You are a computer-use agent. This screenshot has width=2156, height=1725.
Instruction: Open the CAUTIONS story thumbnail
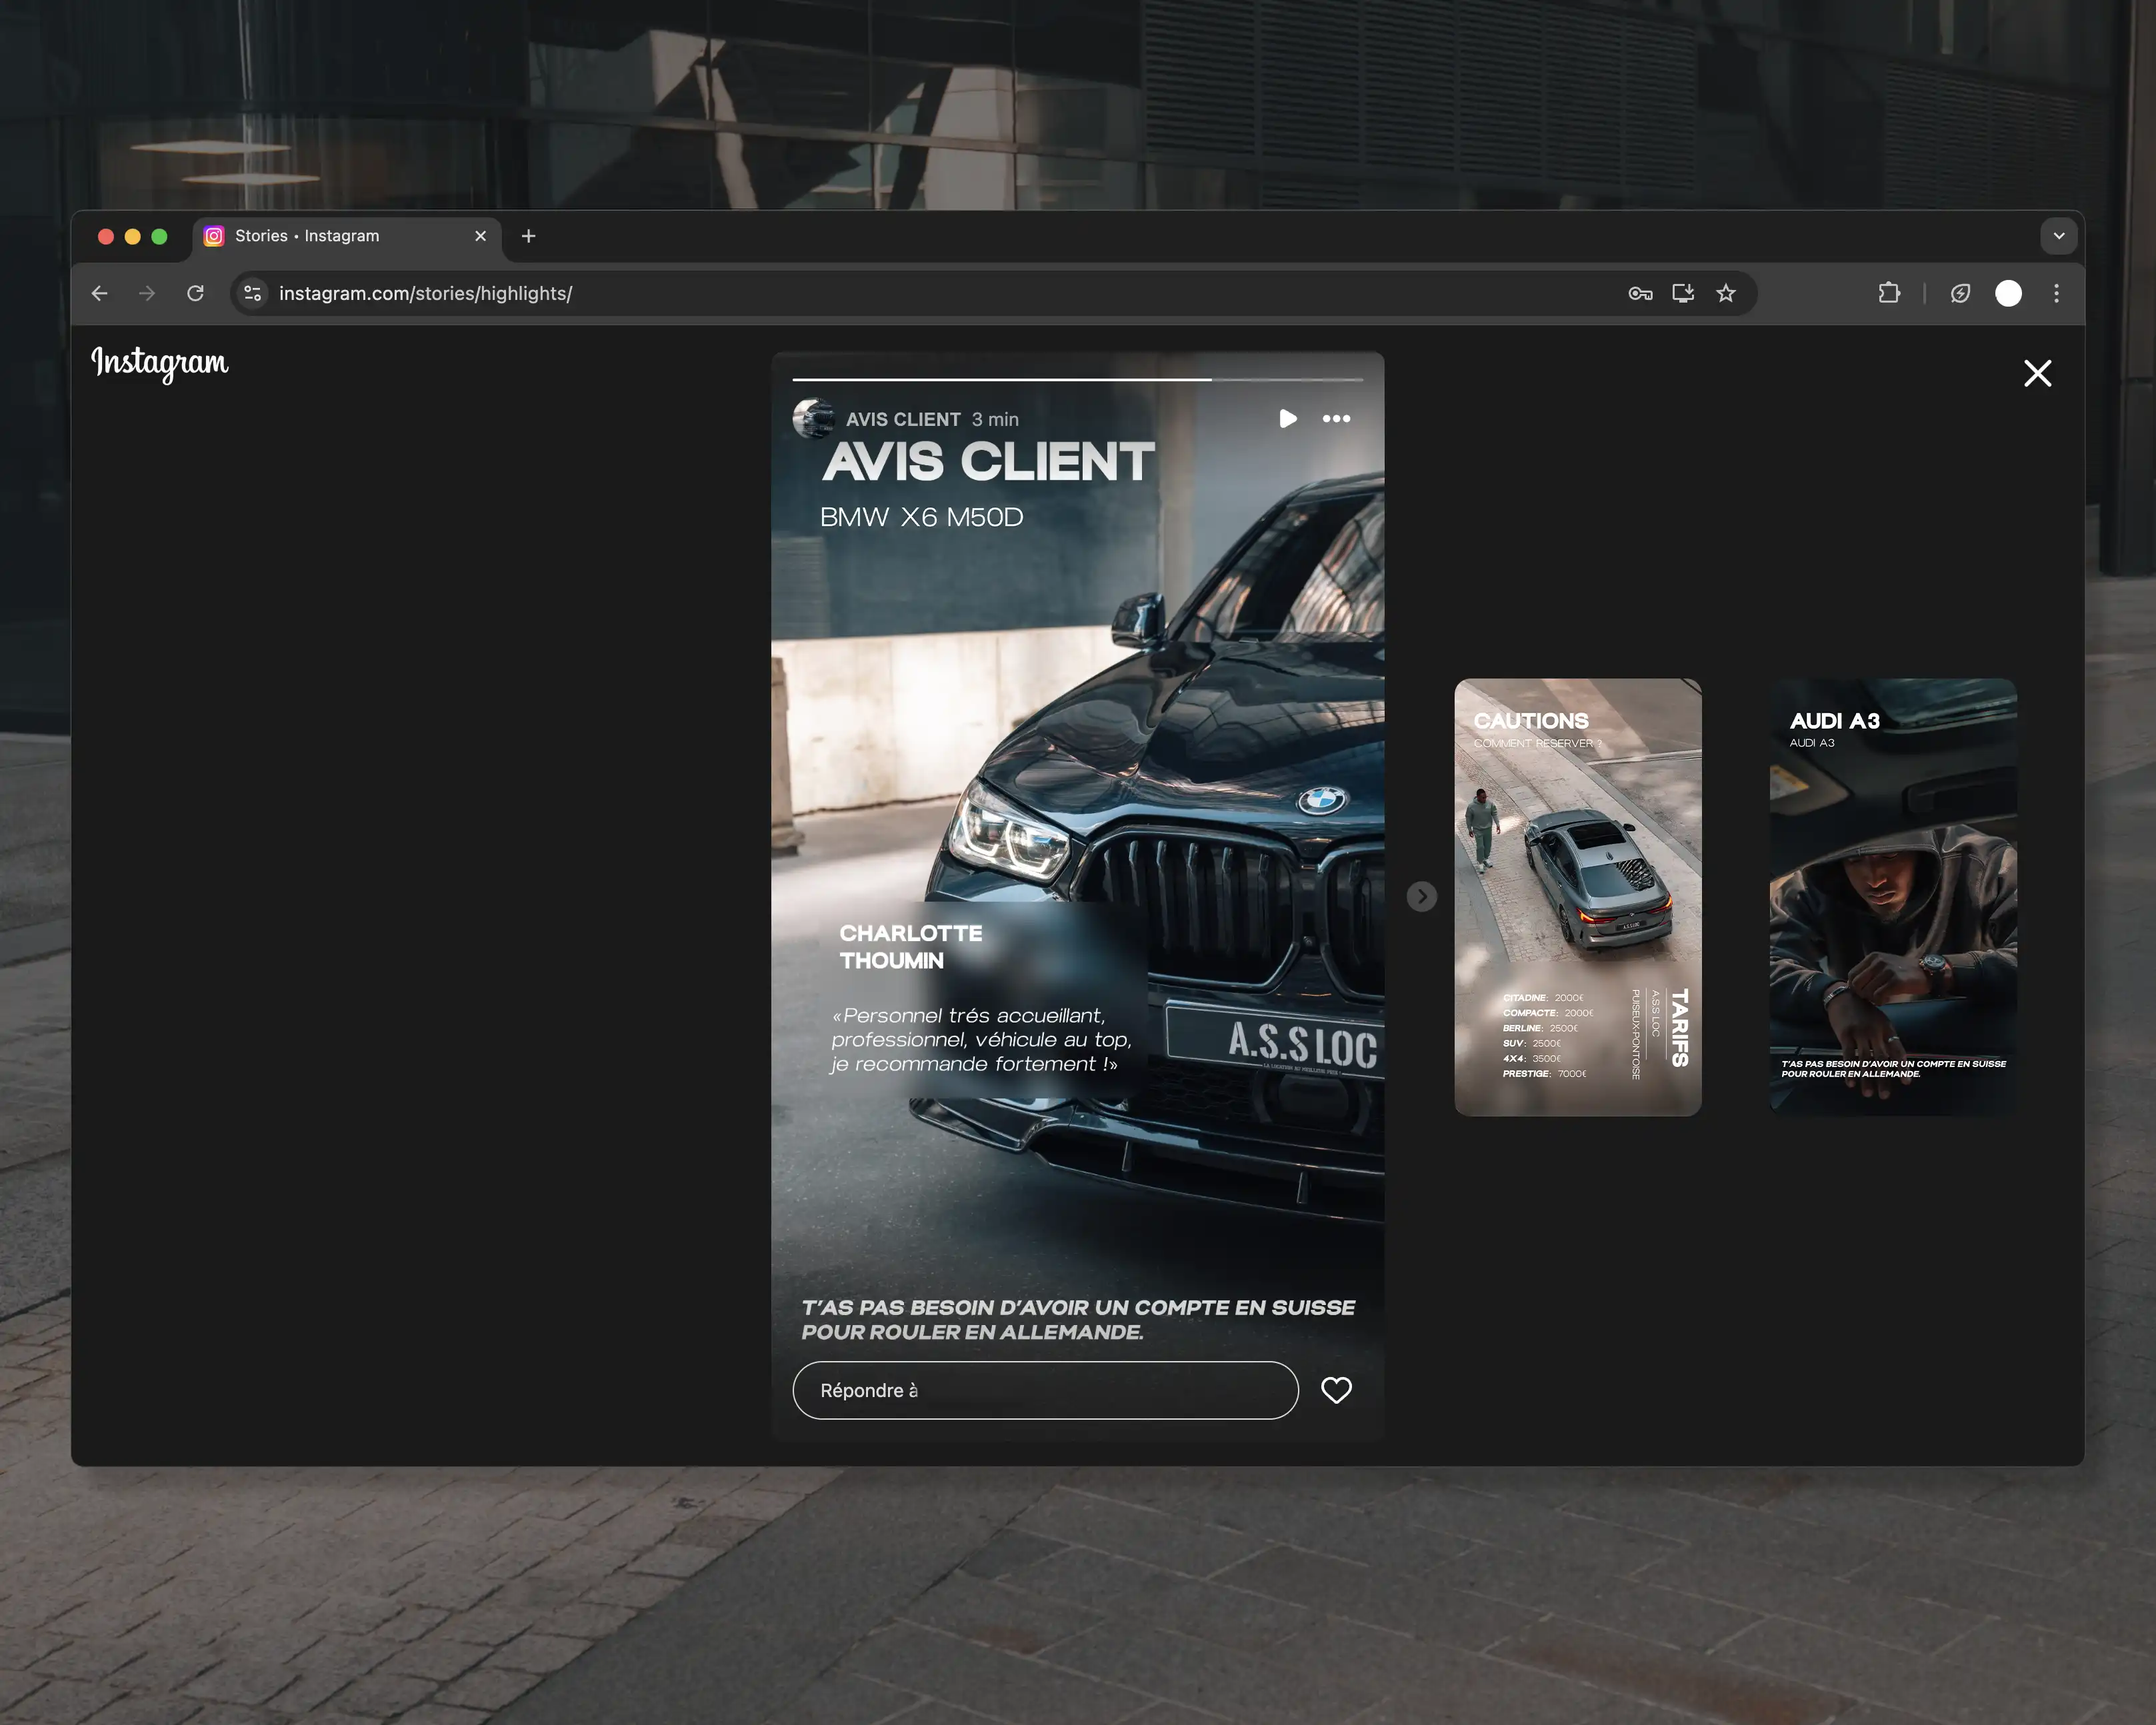click(x=1577, y=897)
